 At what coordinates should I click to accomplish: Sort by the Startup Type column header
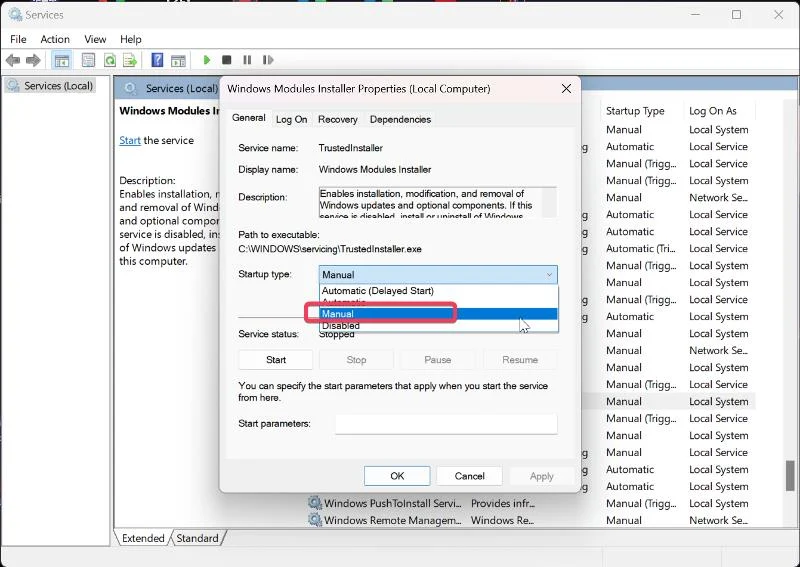[x=635, y=111]
